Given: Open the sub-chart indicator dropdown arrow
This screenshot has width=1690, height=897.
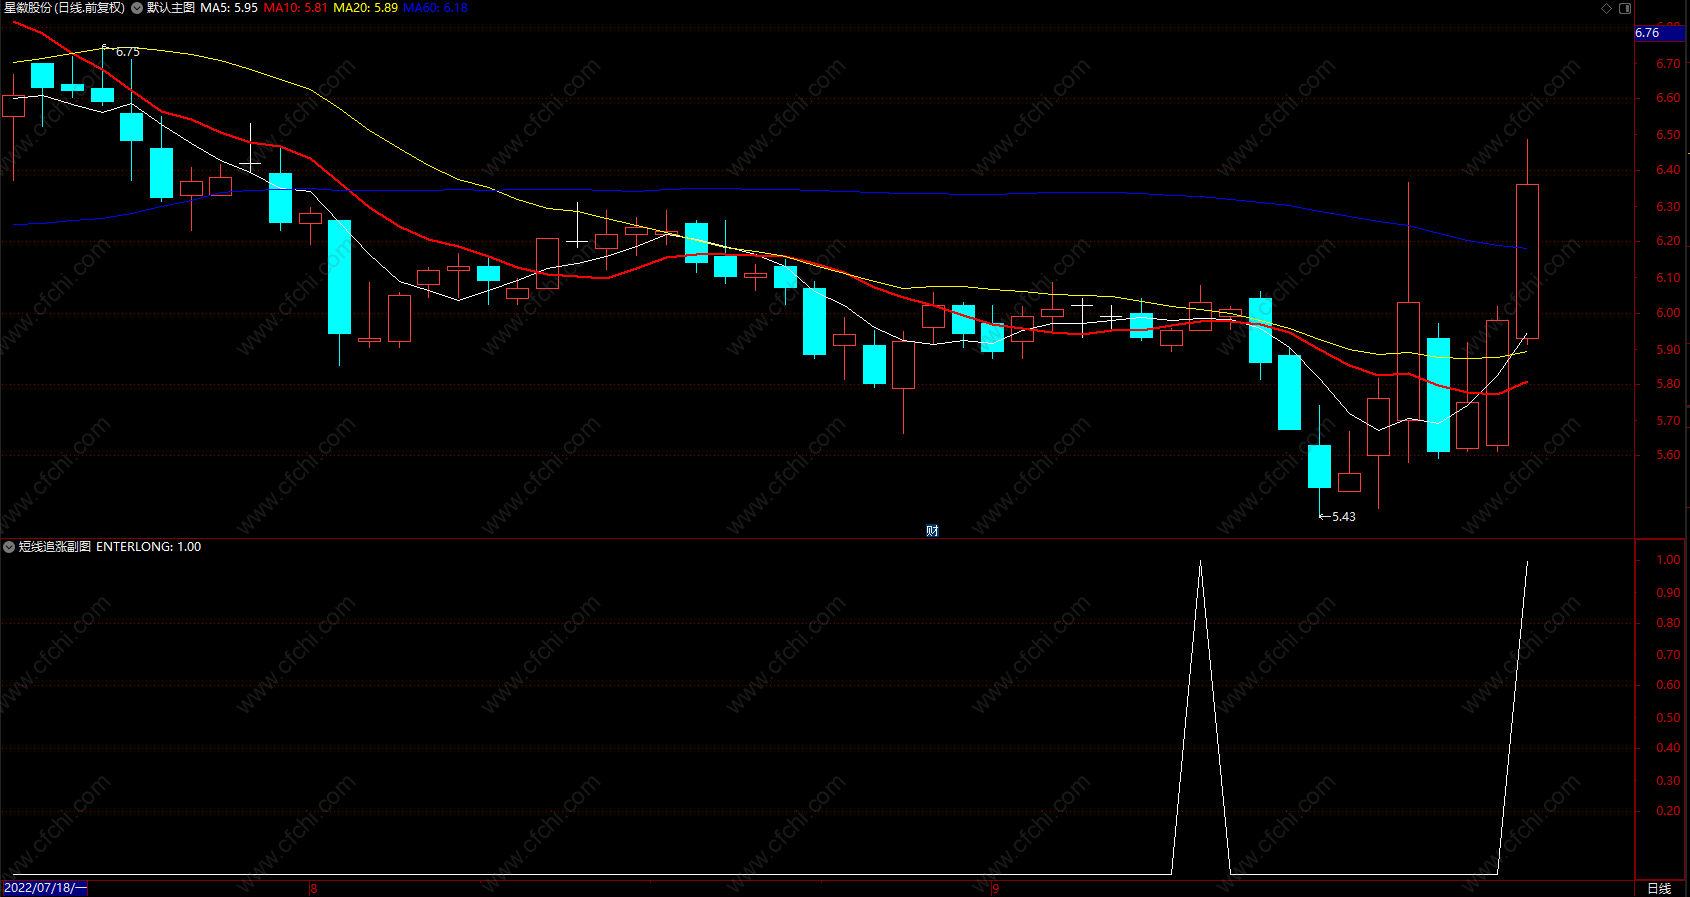Looking at the screenshot, I should tap(9, 547).
